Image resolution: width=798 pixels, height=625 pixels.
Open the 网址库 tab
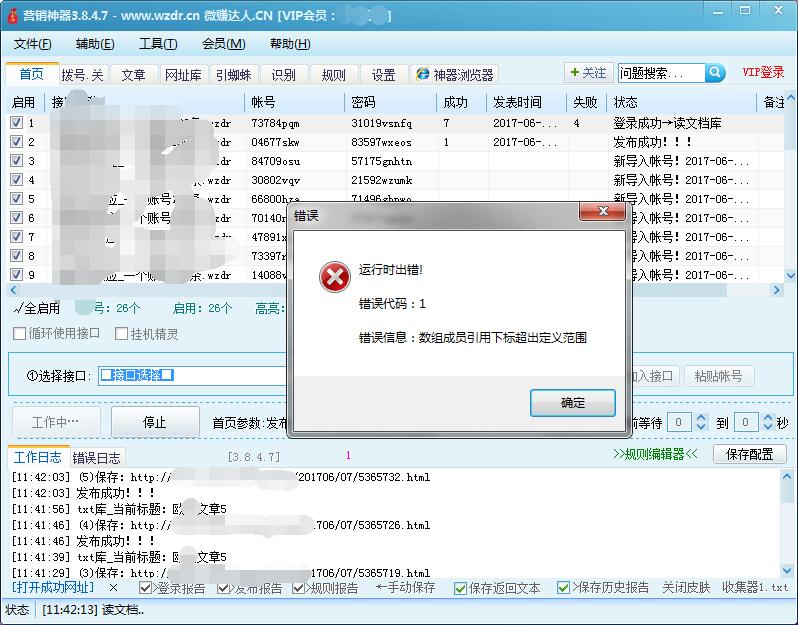pyautogui.click(x=183, y=75)
